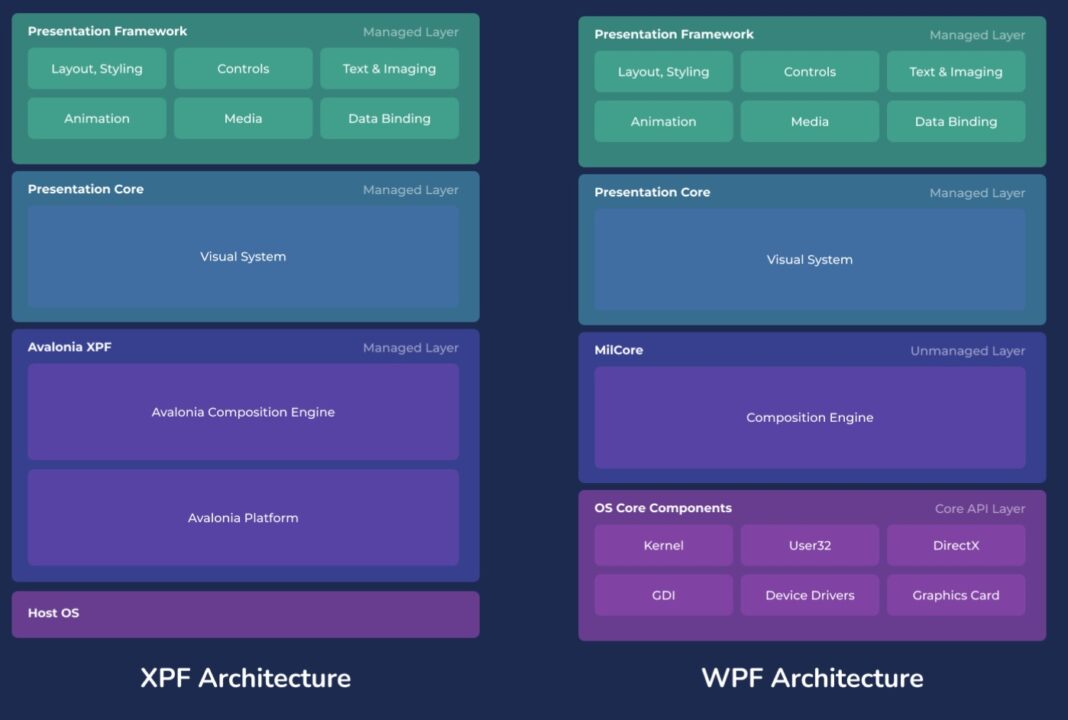Click XPF Text & Imaging block
The width and height of the screenshot is (1068, 720).
[389, 69]
